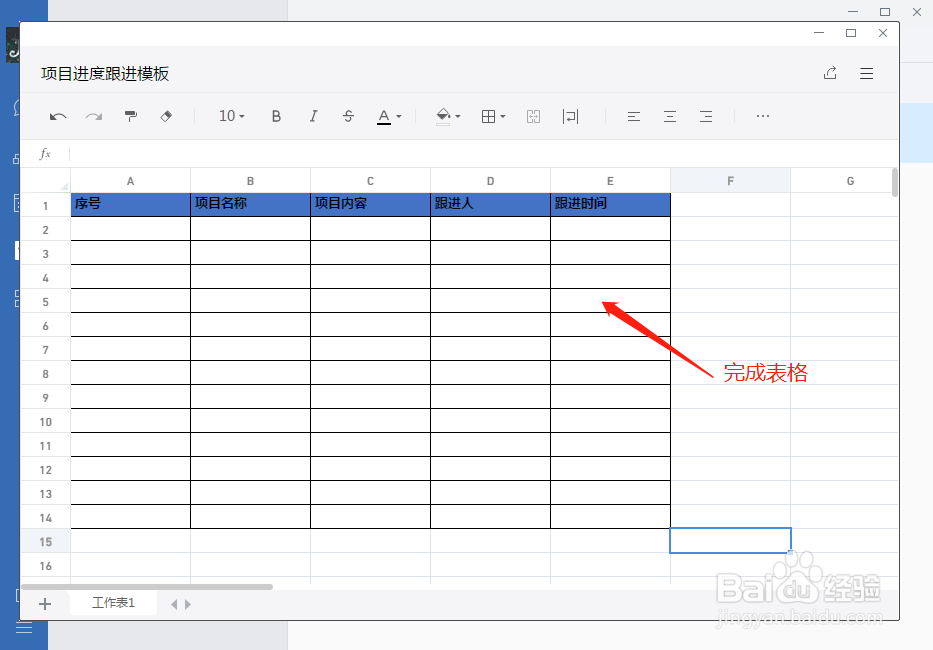Open menu icon at bottom of sidebar
The image size is (933, 650).
point(23,627)
